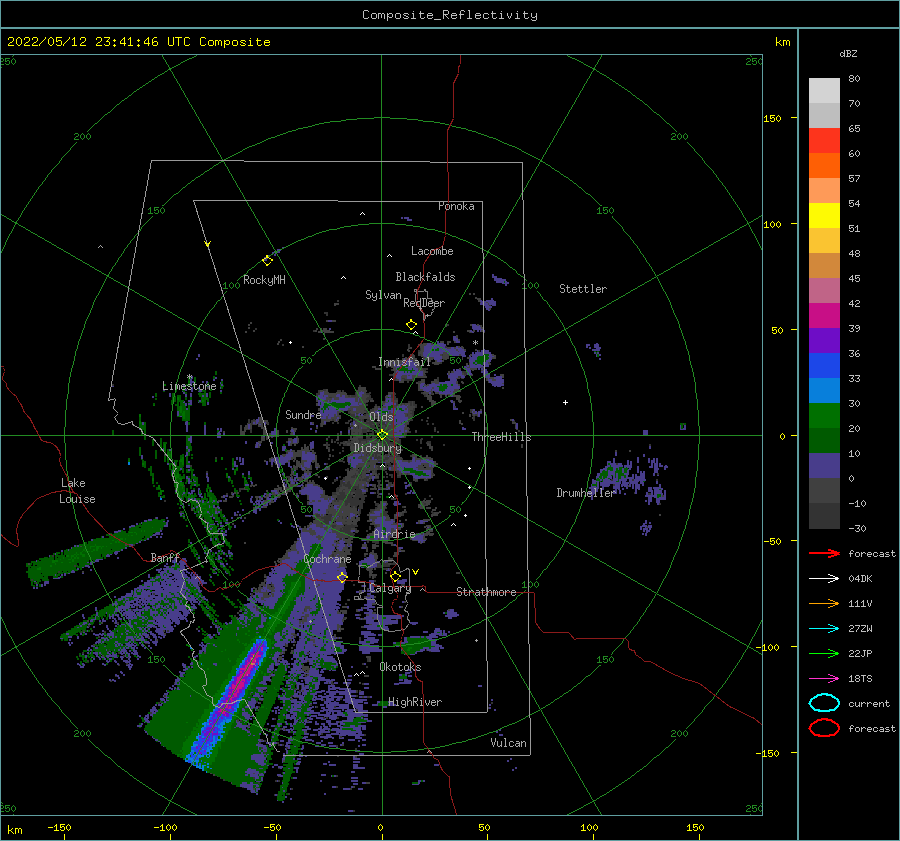This screenshot has height=841, width=900.
Task: Pick the bright yellow 54-51 dBZ swatch
Action: coord(824,215)
